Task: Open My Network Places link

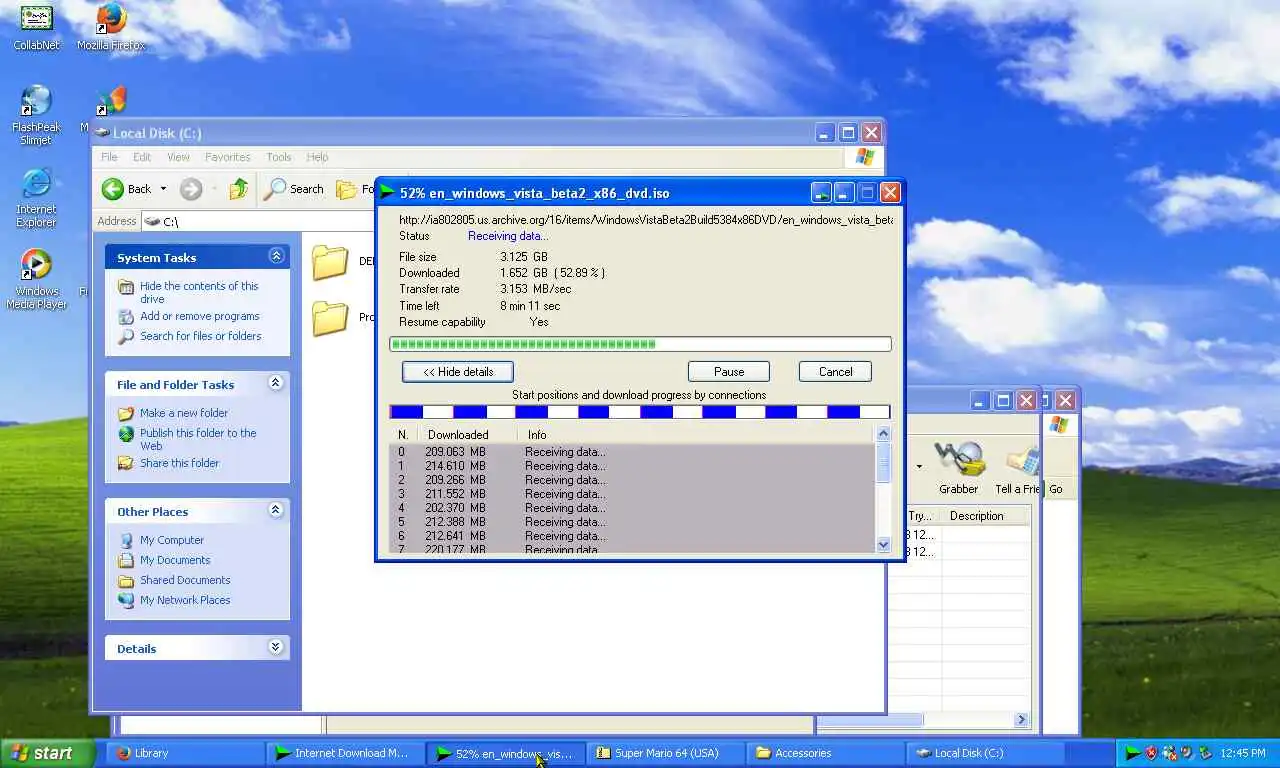Action: coord(185,600)
